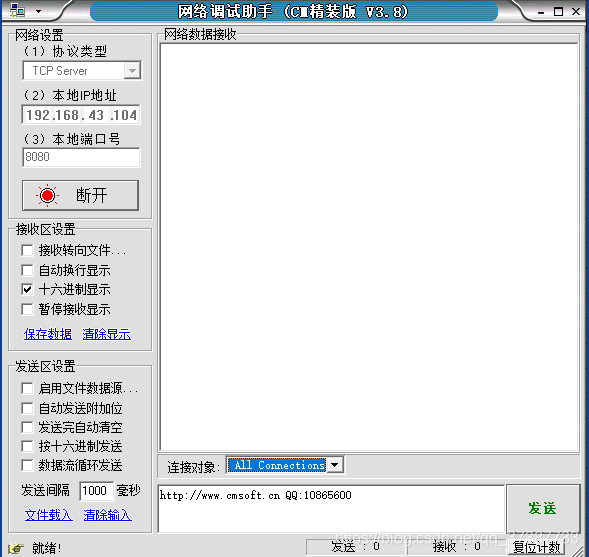Enable 按十六进制发送 checkbox
589x557 pixels.
[27, 446]
